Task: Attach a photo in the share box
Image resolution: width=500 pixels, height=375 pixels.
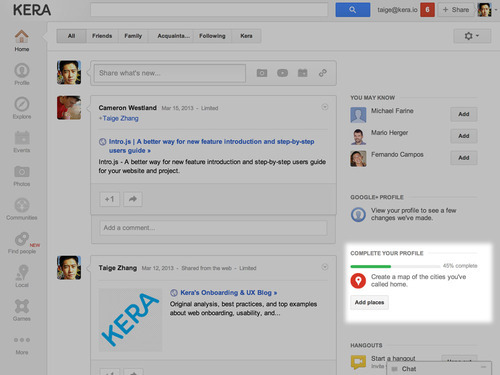Action: click(262, 73)
